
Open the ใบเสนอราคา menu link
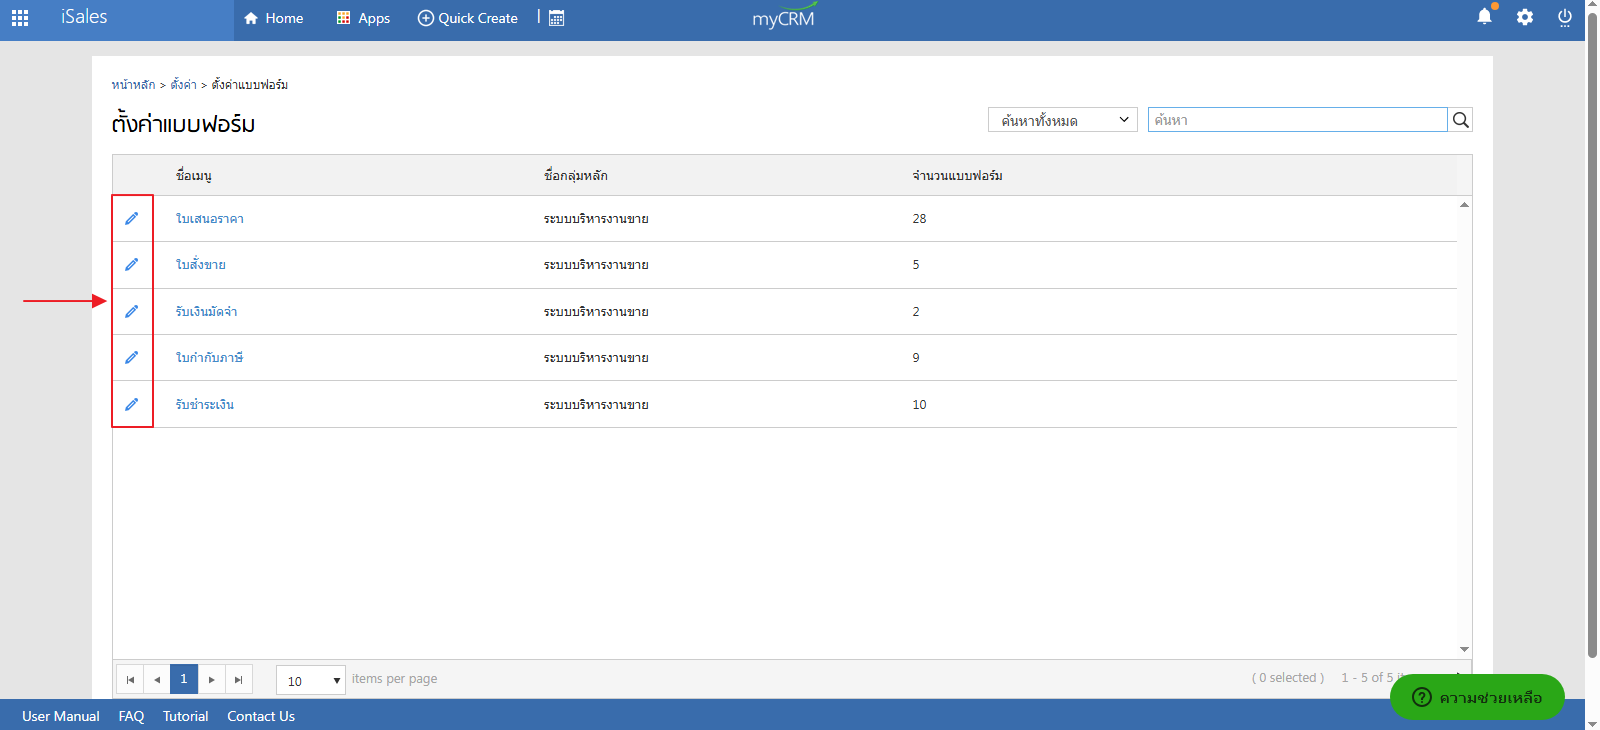coord(210,219)
